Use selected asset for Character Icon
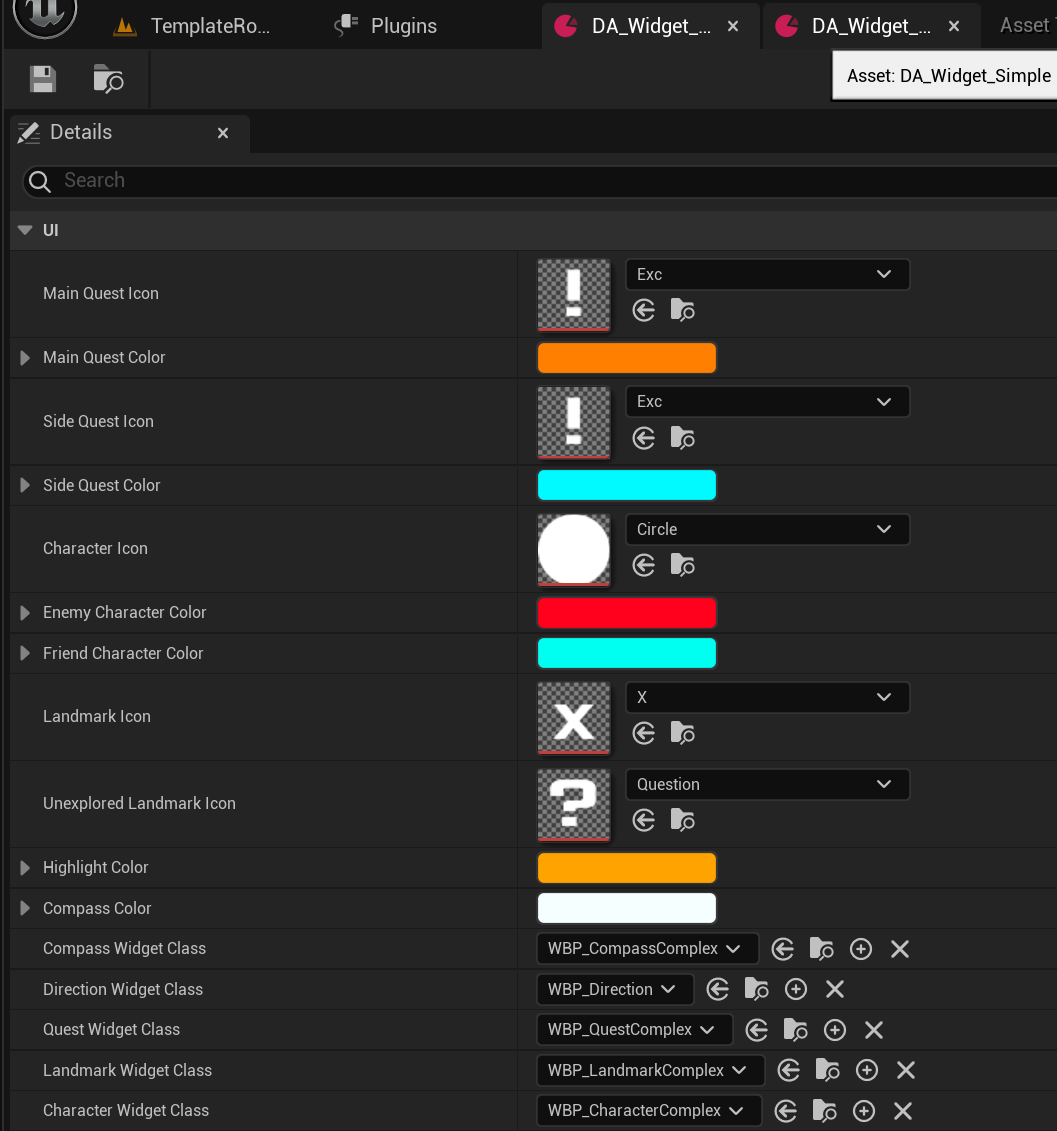The width and height of the screenshot is (1057, 1131). click(x=644, y=565)
